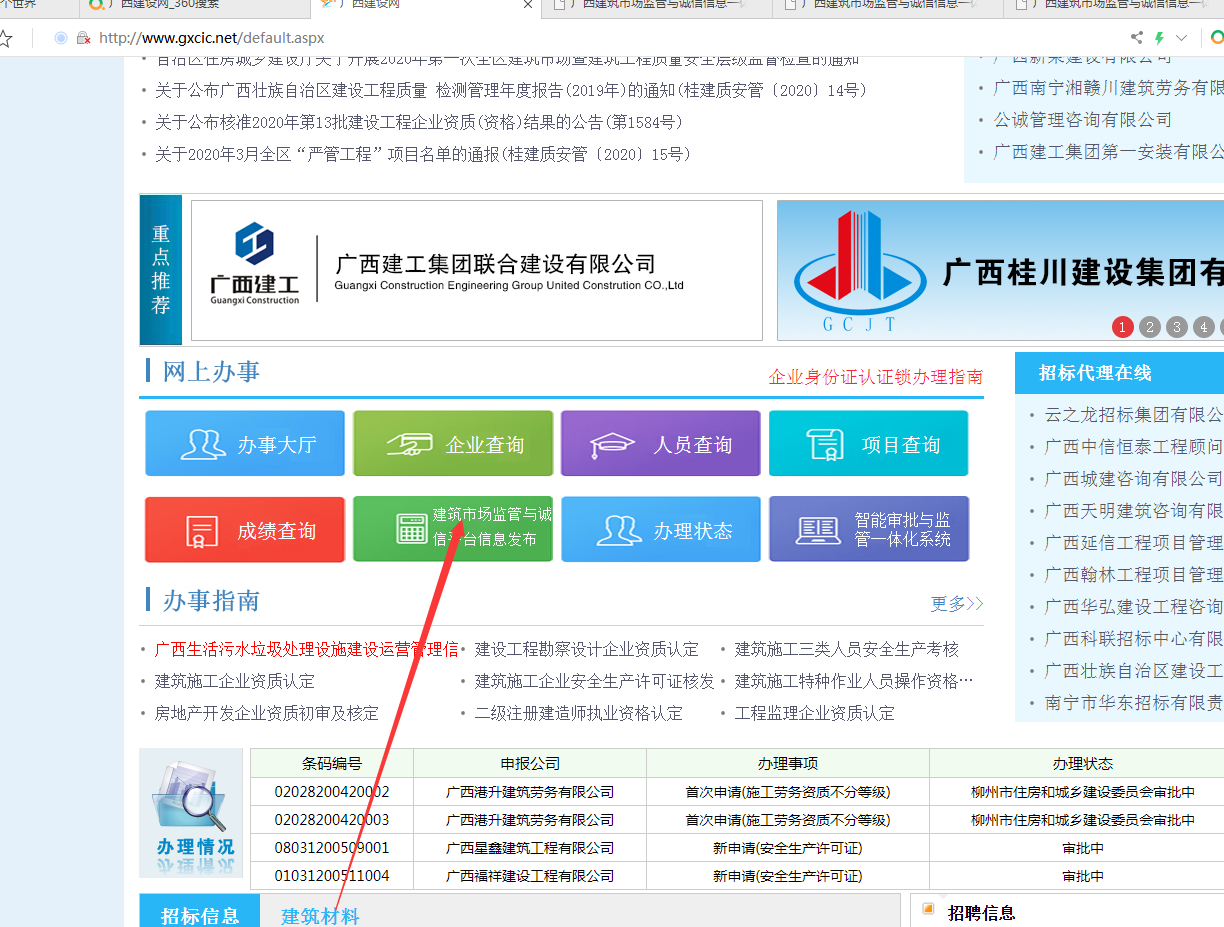The height and width of the screenshot is (927, 1224).
Task: Open the 广西桂川建设集团 banner
Action: coord(1000,271)
